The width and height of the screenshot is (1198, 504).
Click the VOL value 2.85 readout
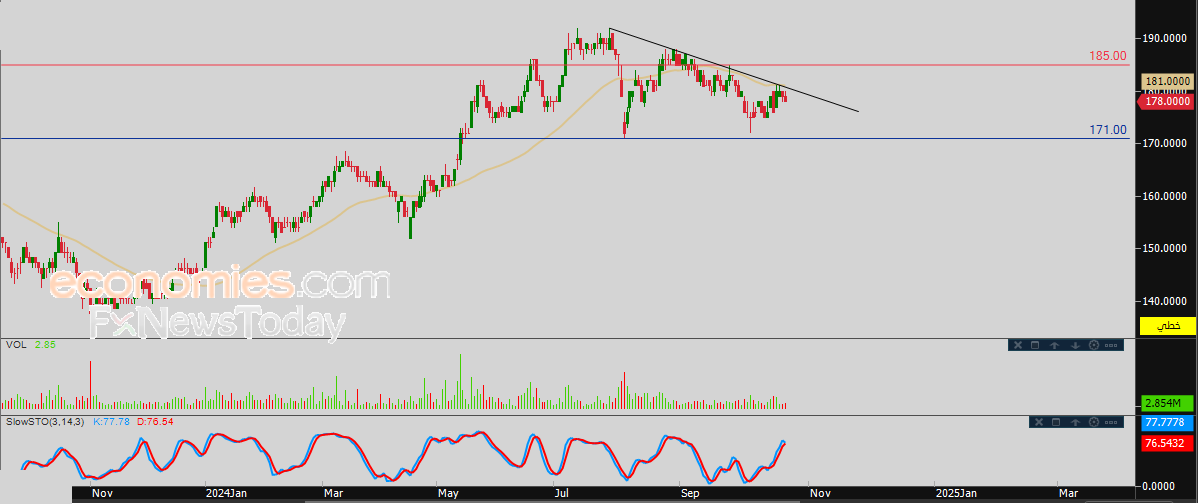45,345
